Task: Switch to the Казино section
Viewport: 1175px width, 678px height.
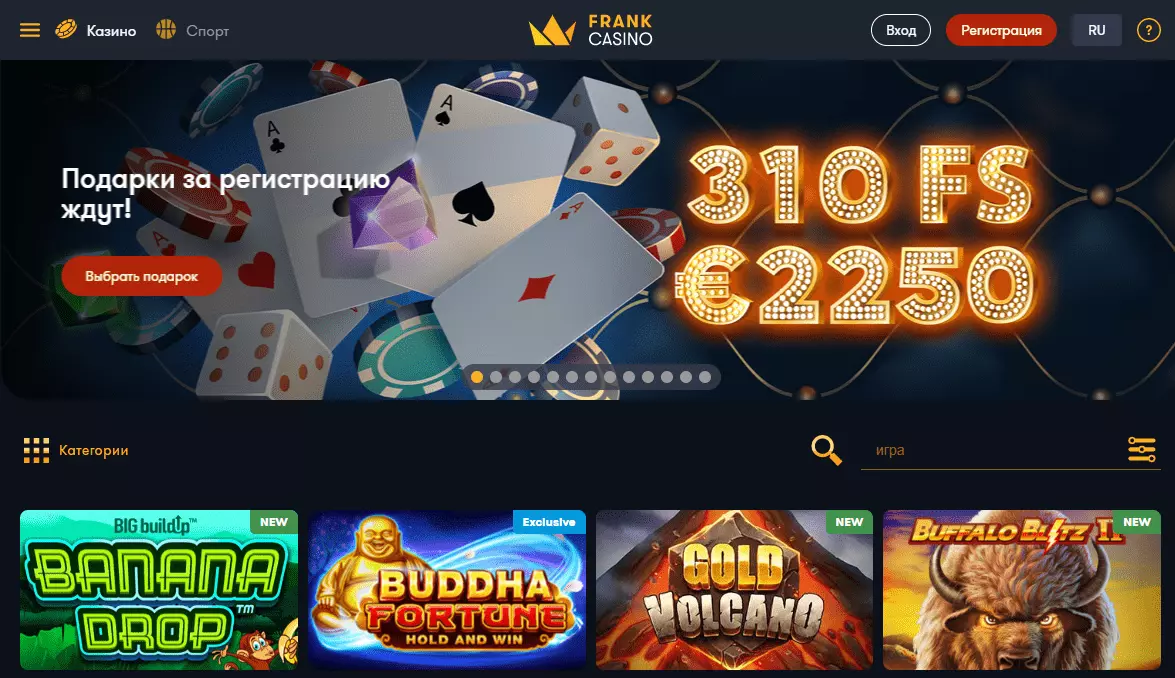Action: point(112,31)
